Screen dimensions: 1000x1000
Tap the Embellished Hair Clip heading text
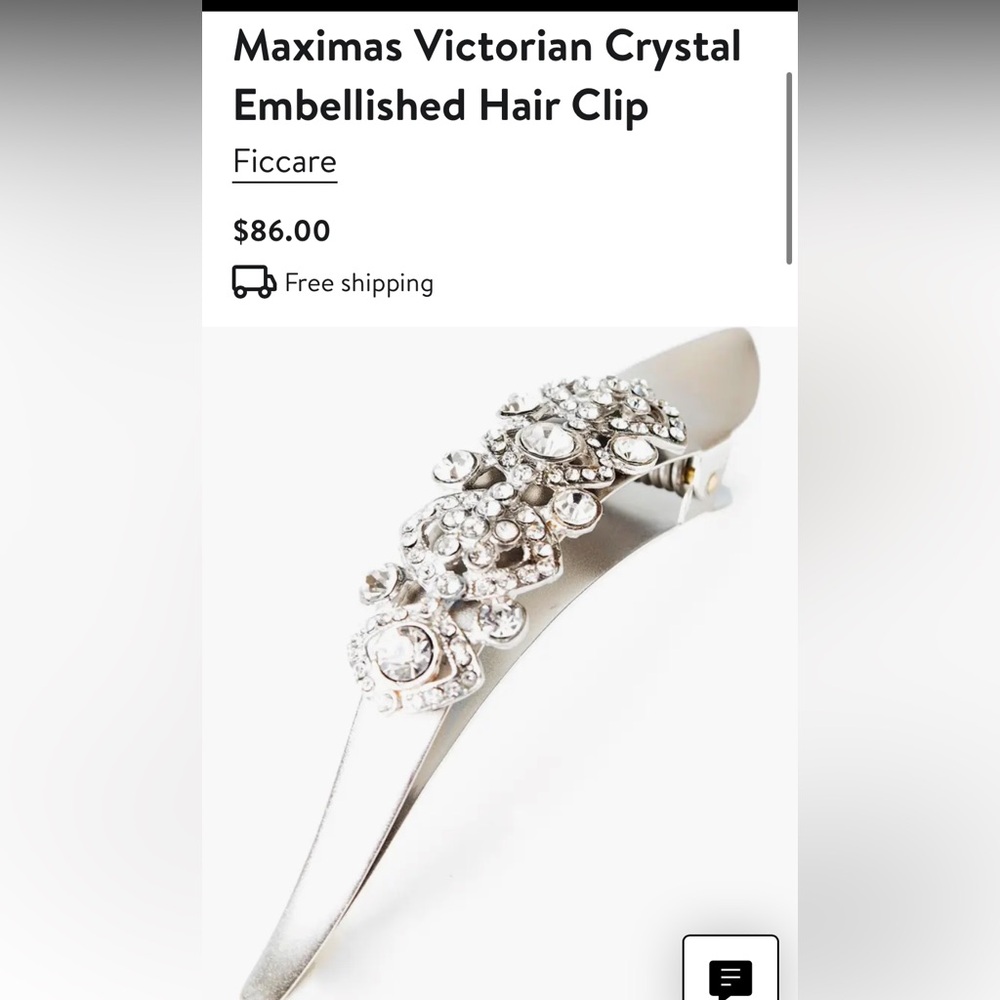(x=439, y=104)
